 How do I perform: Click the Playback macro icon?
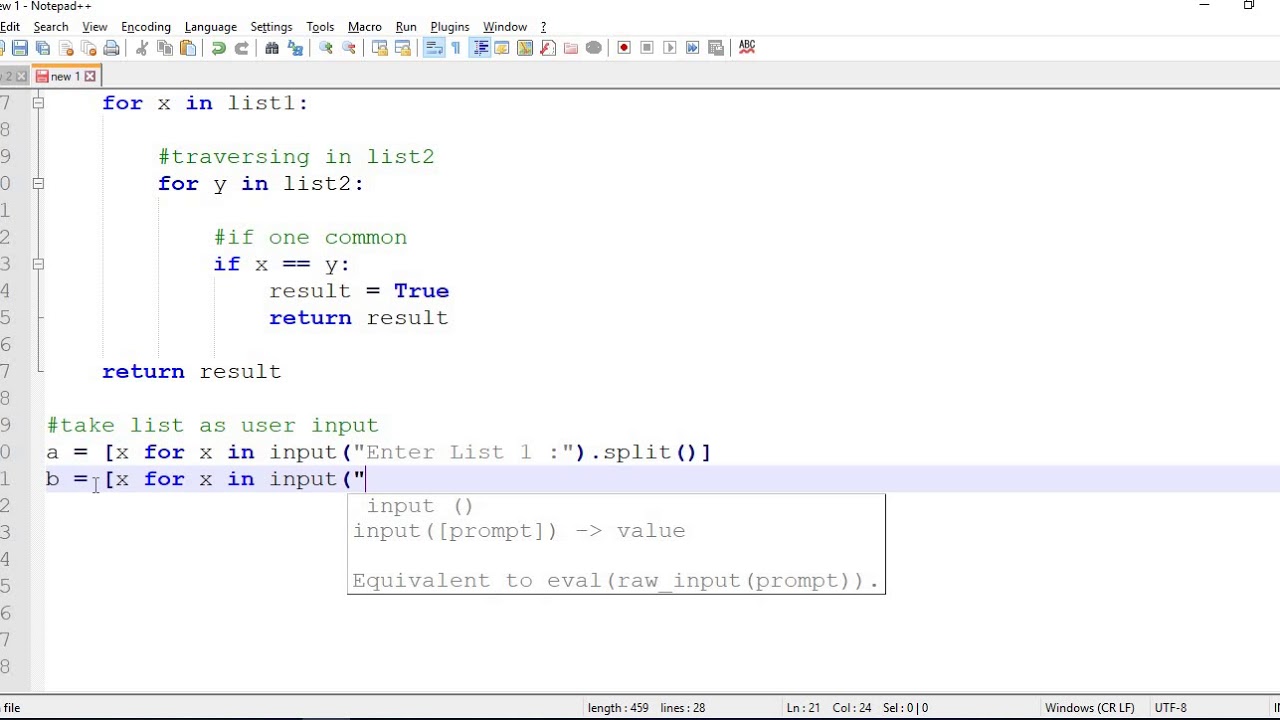(669, 47)
